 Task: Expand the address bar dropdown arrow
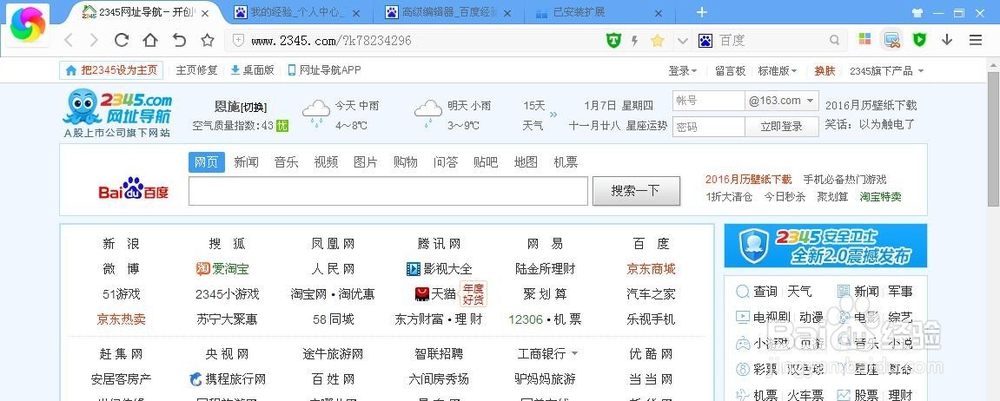[682, 41]
